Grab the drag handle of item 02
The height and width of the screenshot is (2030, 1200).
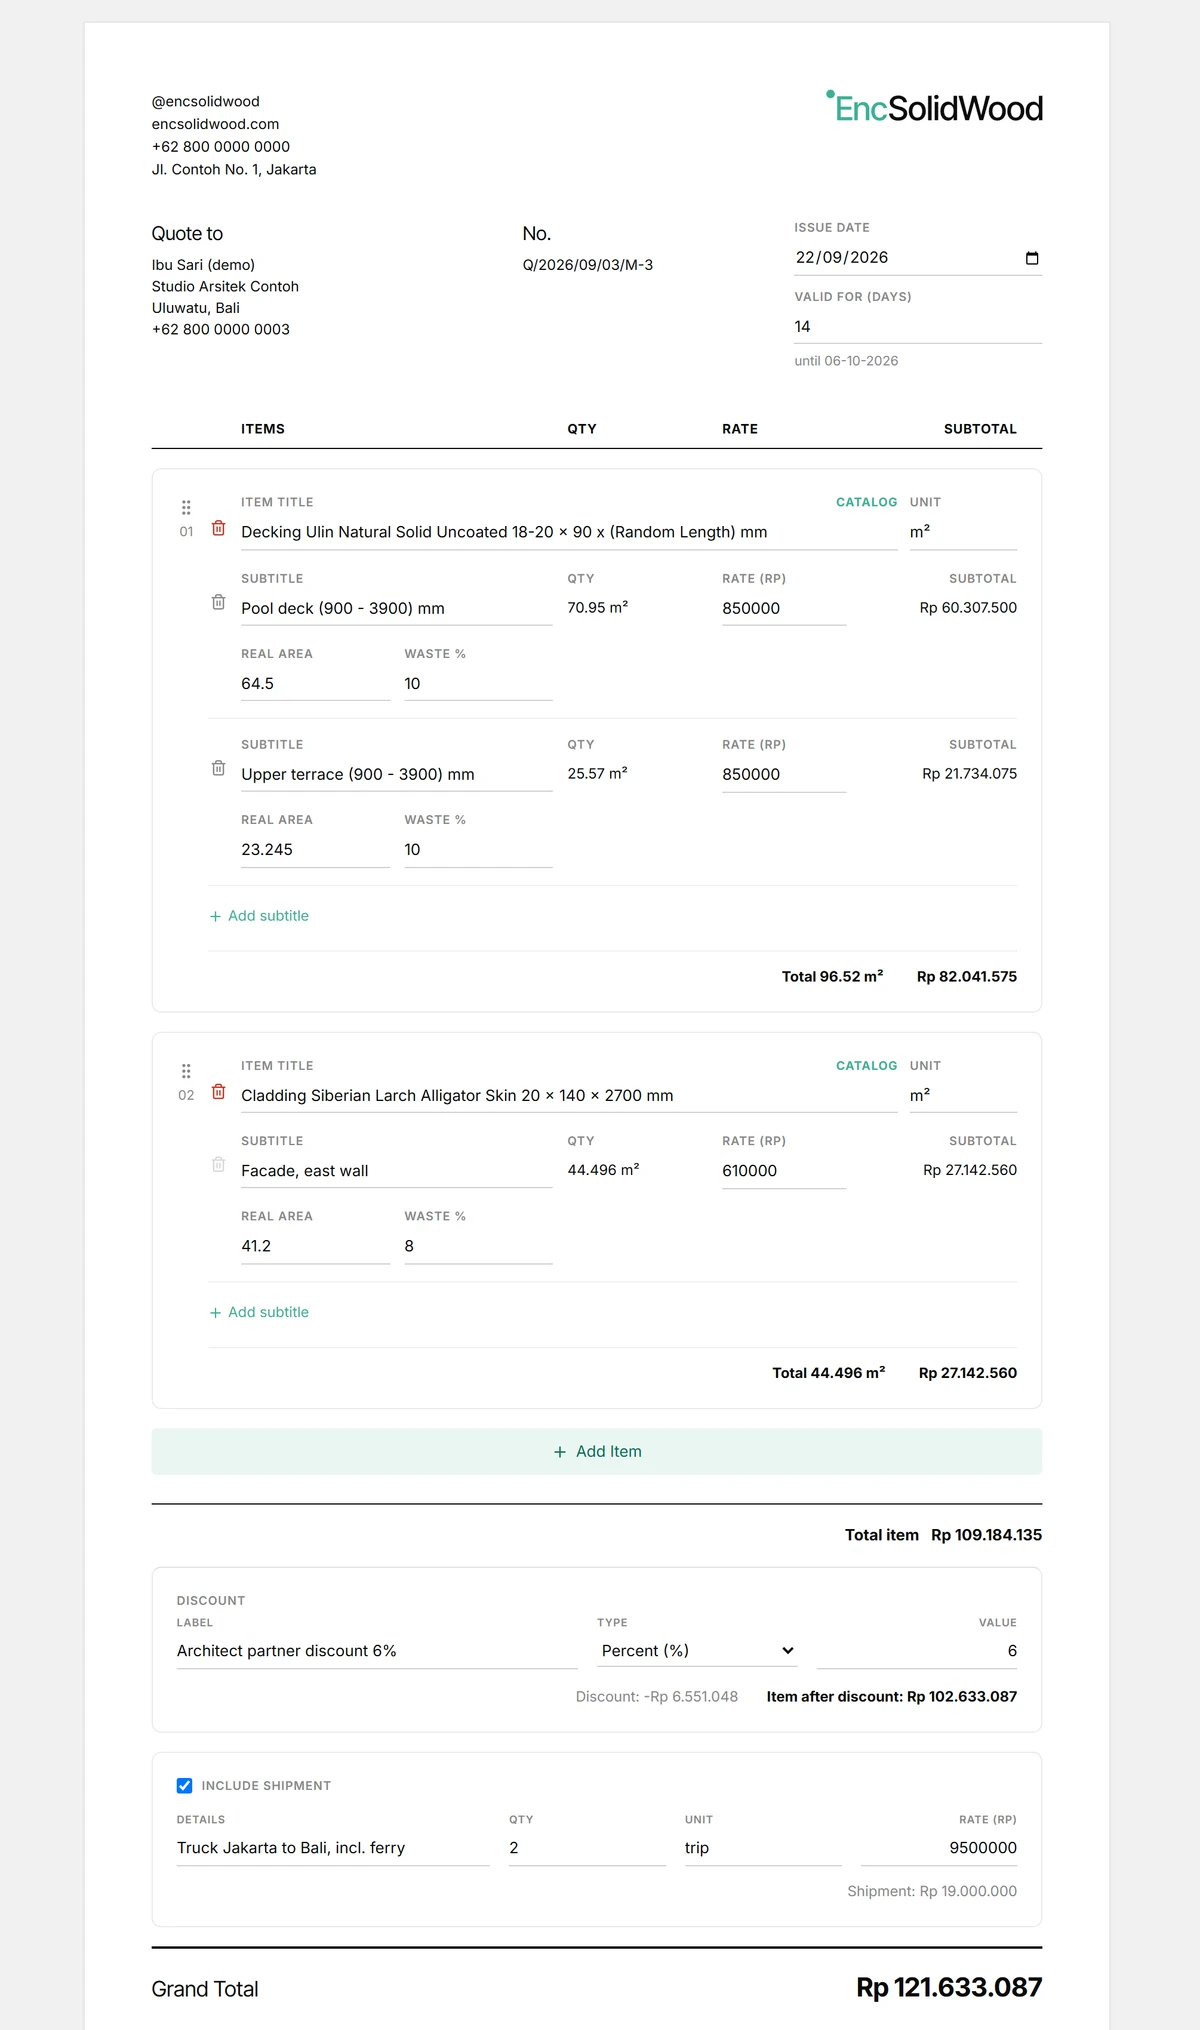click(x=186, y=1071)
